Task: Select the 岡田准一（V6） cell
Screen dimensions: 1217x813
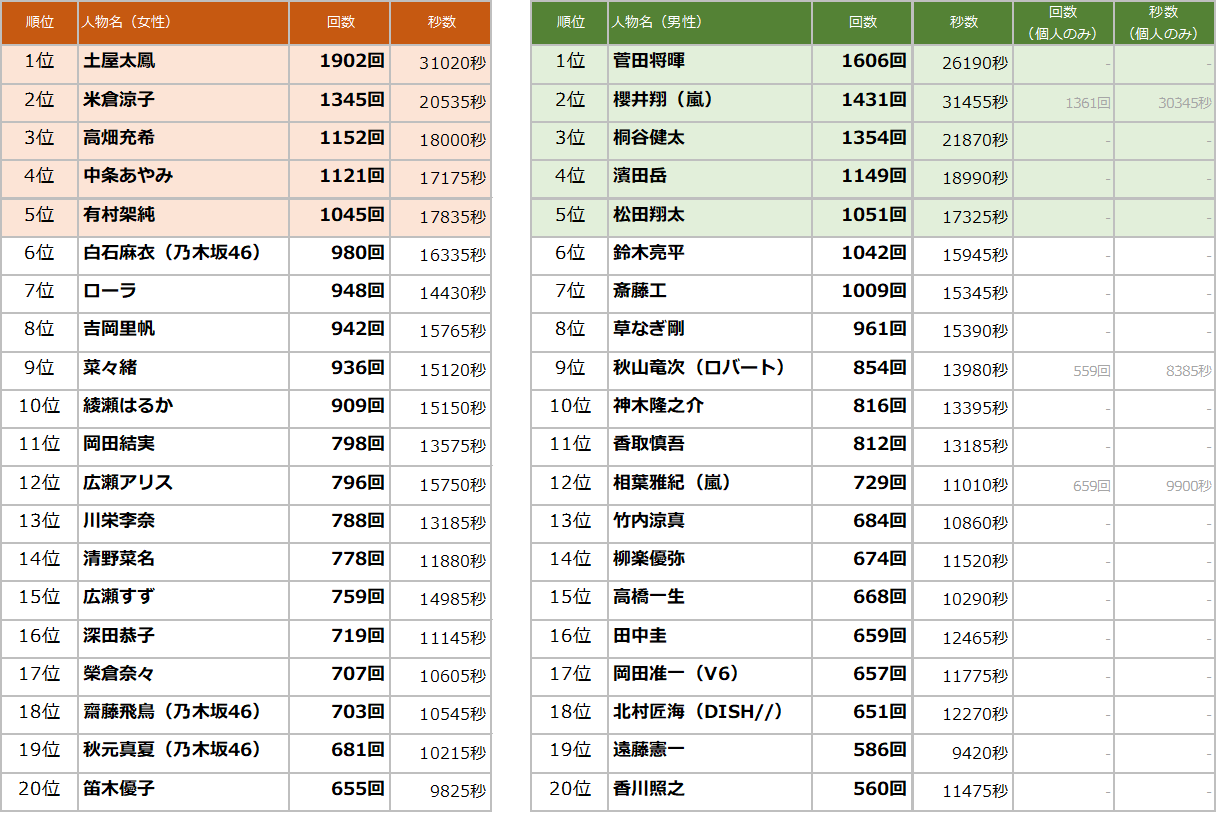Action: pyautogui.click(x=709, y=674)
